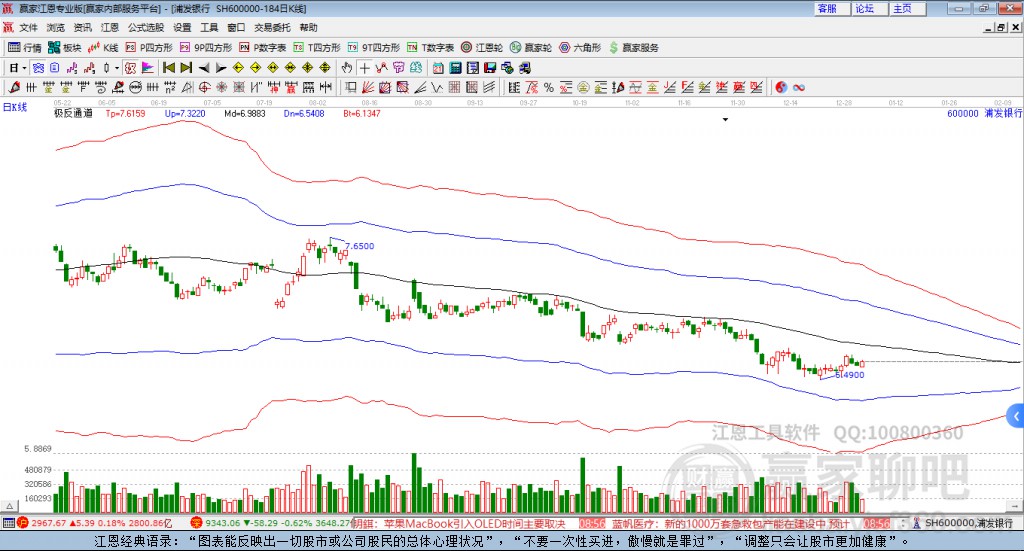1024x551 pixels.
Task: Open the 六角形 hexagon tool
Action: tap(580, 48)
